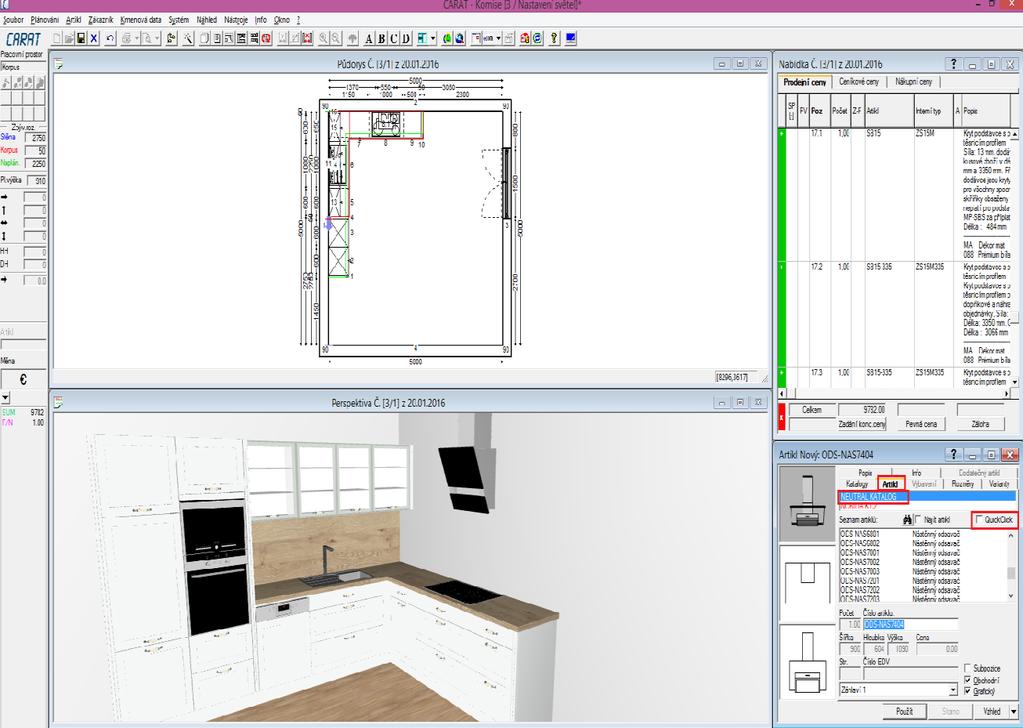Click the blue monitor toolbar icon
Screen dimensions: 1023x728
click(x=570, y=38)
